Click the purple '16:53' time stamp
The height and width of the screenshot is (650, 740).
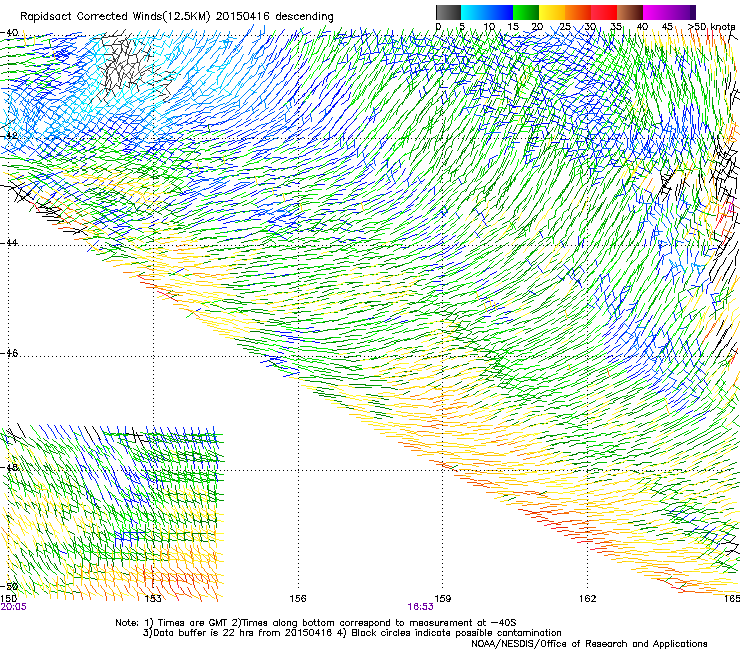(420, 607)
